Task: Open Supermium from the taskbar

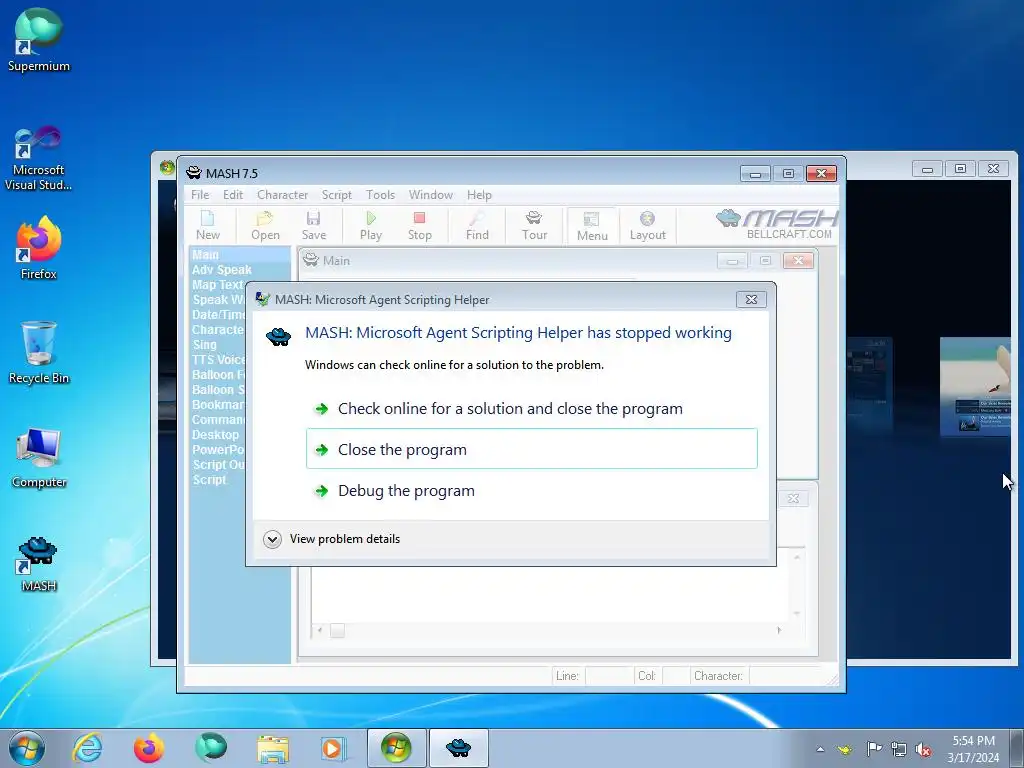Action: 211,748
